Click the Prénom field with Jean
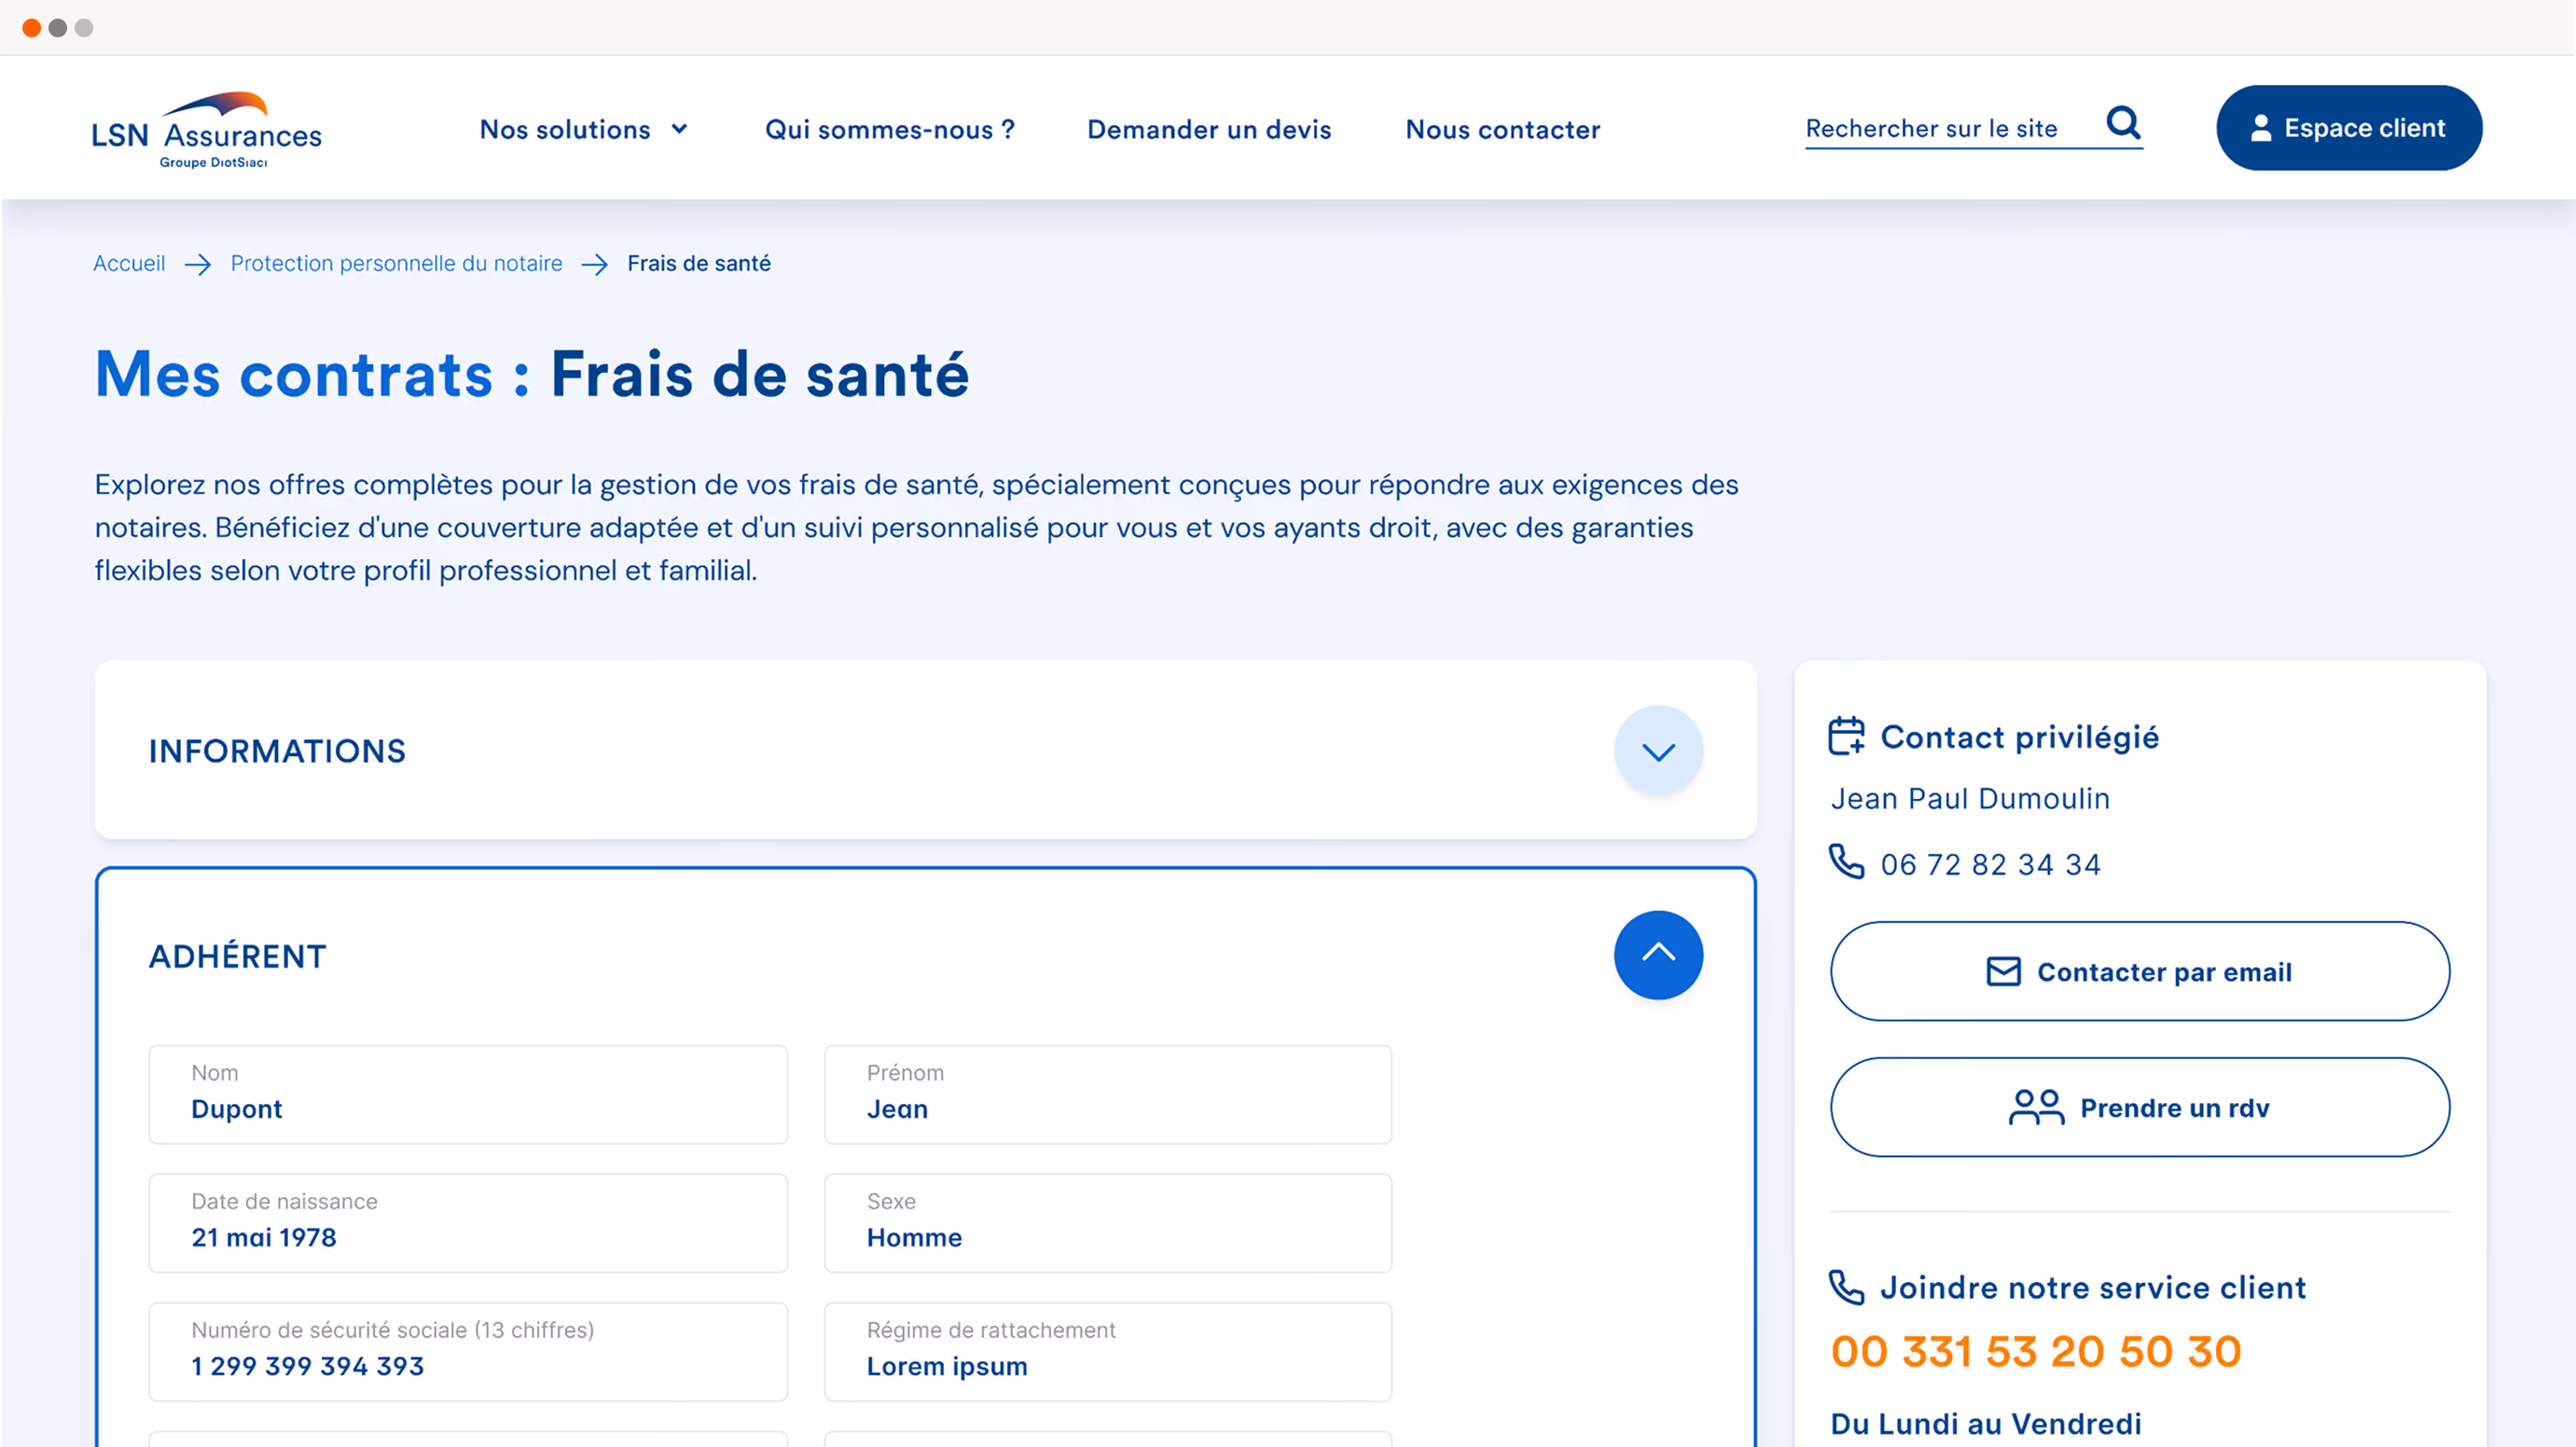 (1108, 1094)
